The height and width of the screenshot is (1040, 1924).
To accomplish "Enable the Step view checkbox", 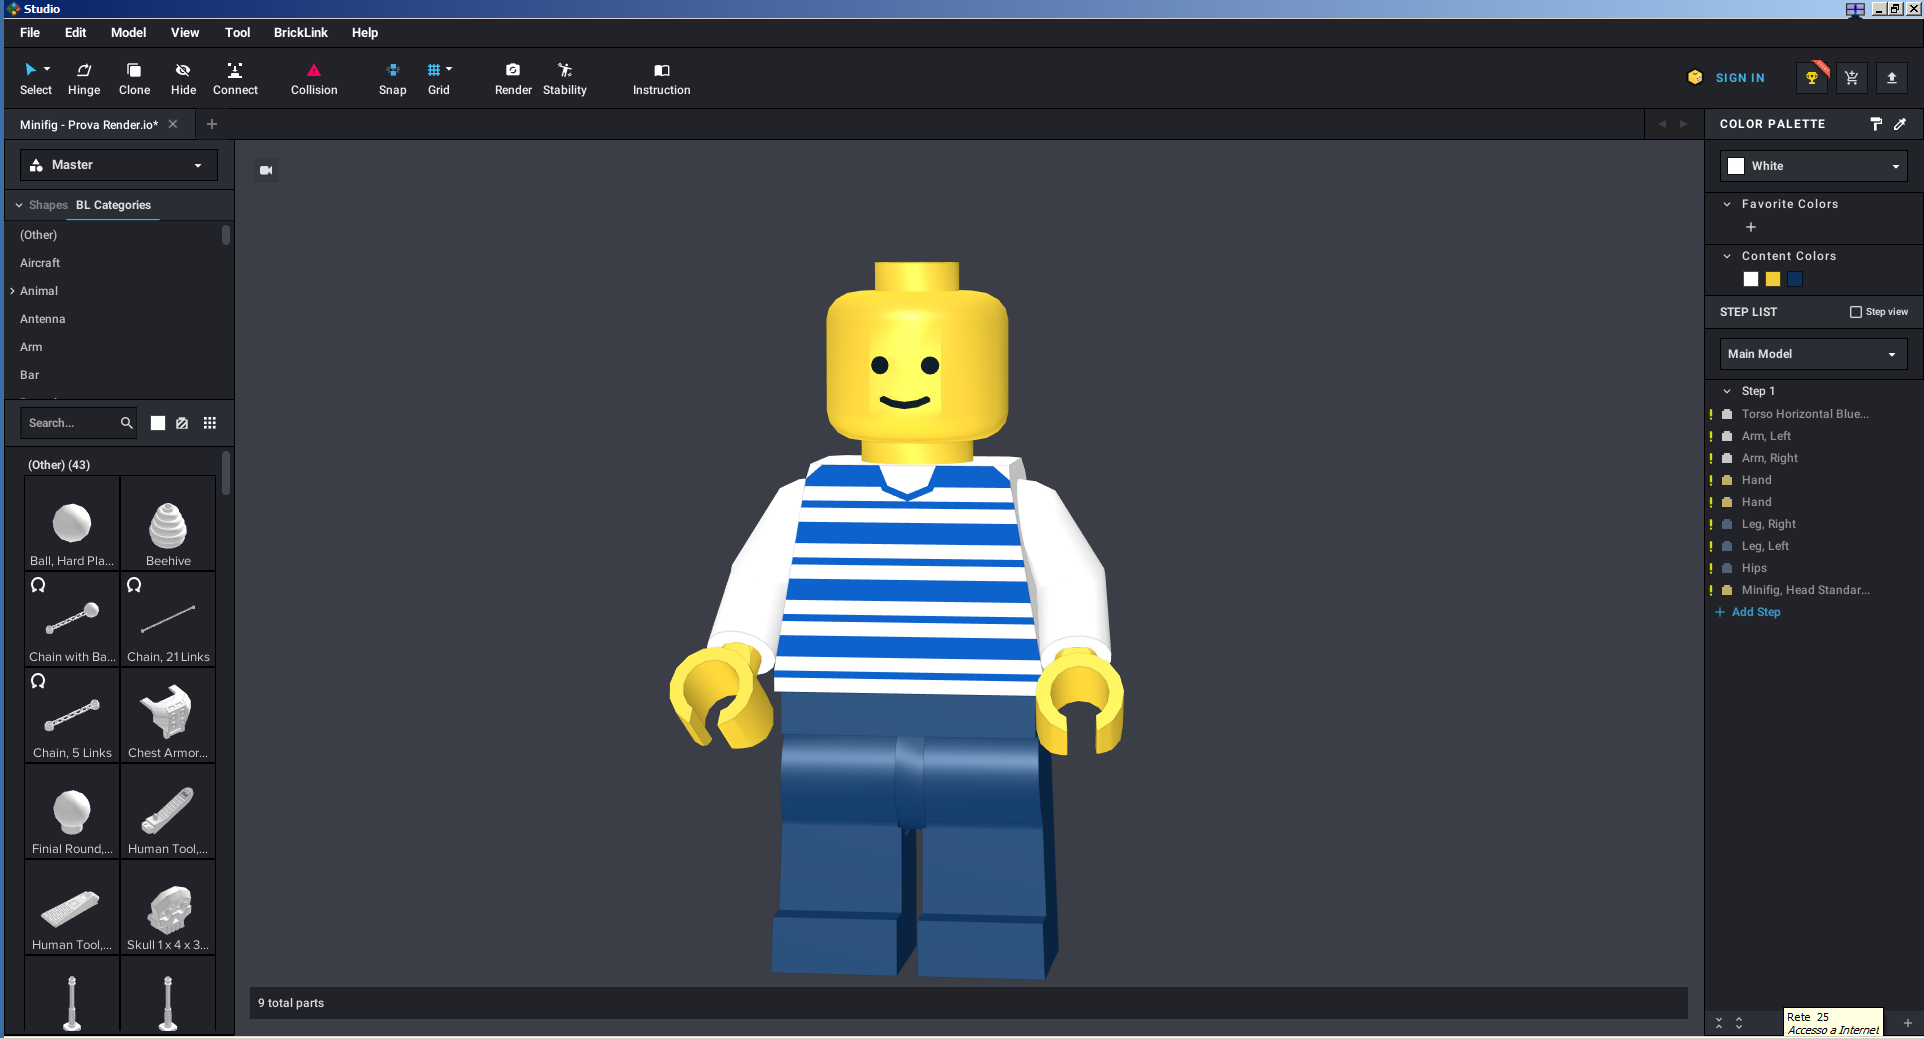I will (x=1856, y=312).
